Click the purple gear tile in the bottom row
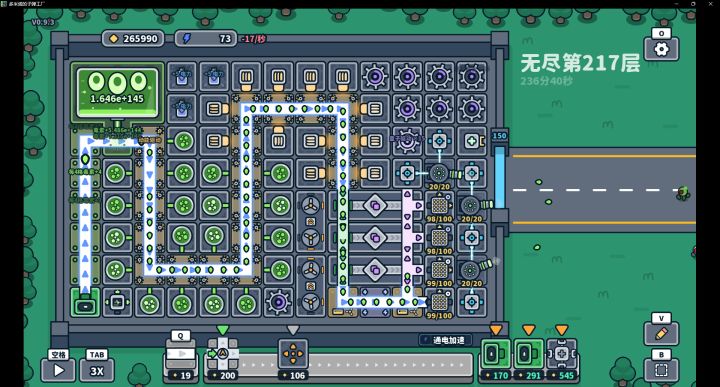This screenshot has height=387, width=720. [x=278, y=303]
